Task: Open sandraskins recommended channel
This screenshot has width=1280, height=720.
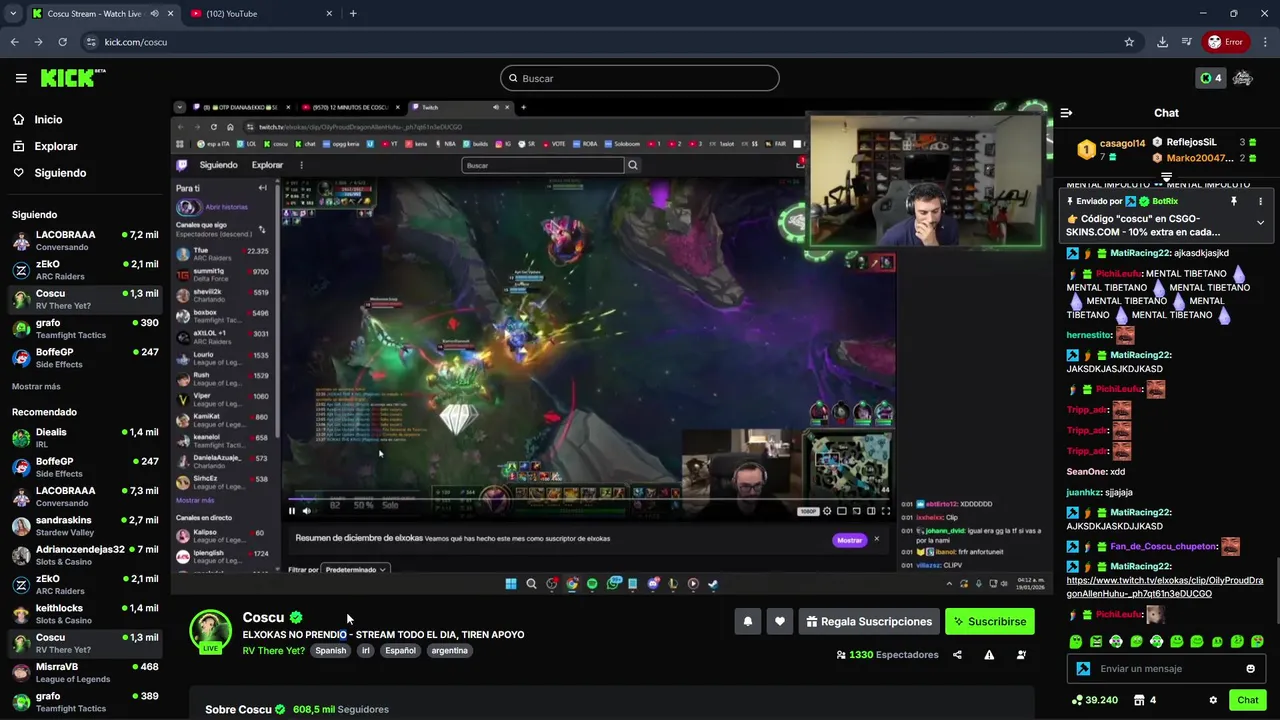Action: pyautogui.click(x=84, y=526)
